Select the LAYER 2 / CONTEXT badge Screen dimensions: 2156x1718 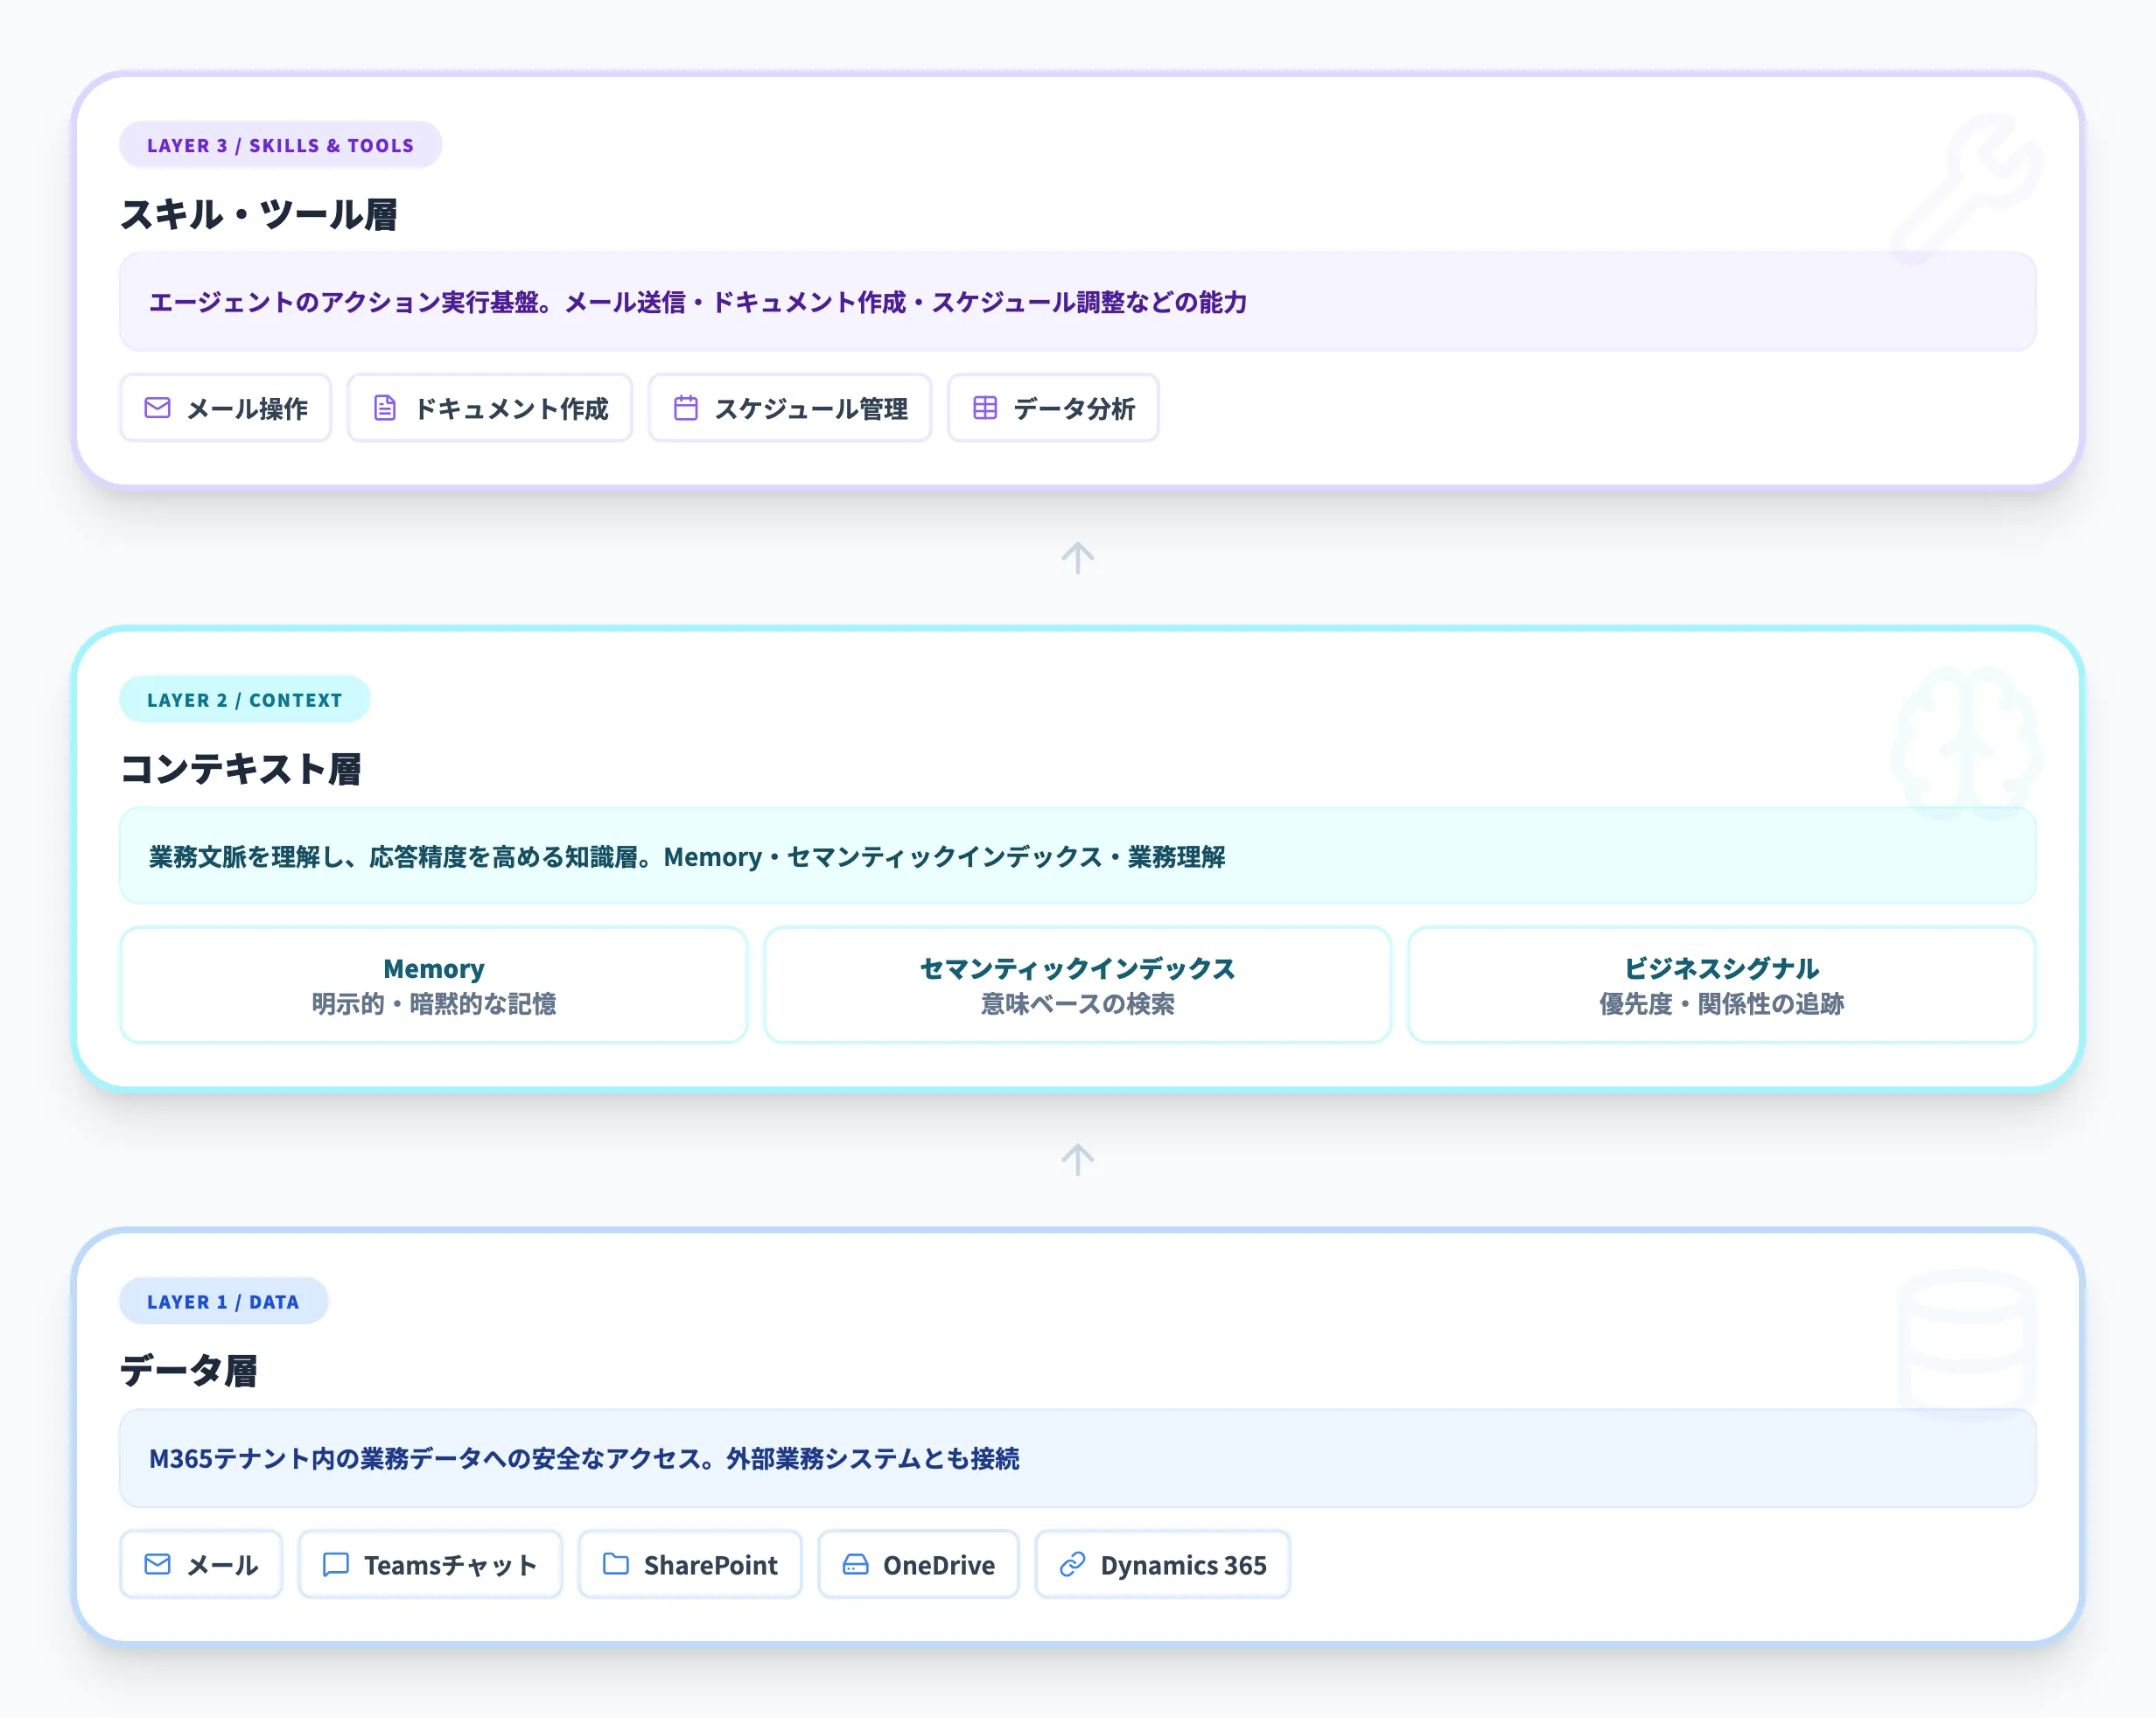[245, 699]
